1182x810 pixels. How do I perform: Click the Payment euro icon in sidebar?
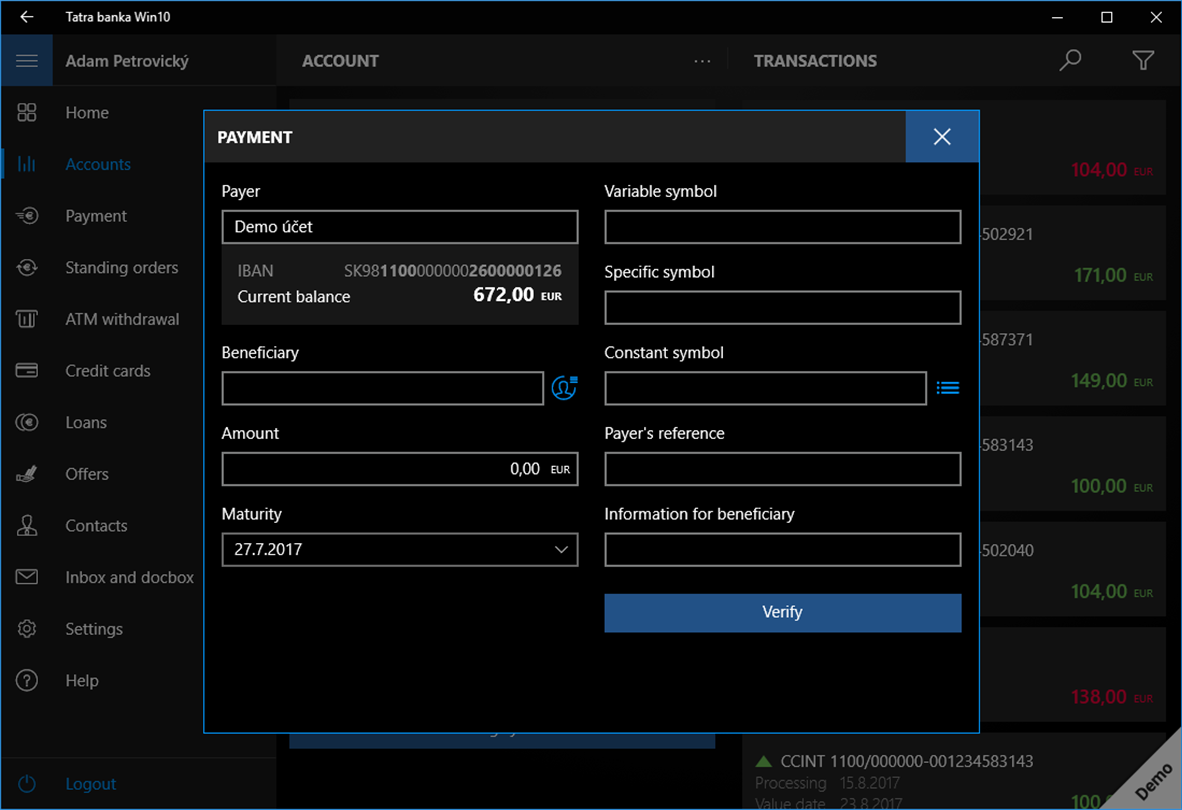click(x=26, y=215)
